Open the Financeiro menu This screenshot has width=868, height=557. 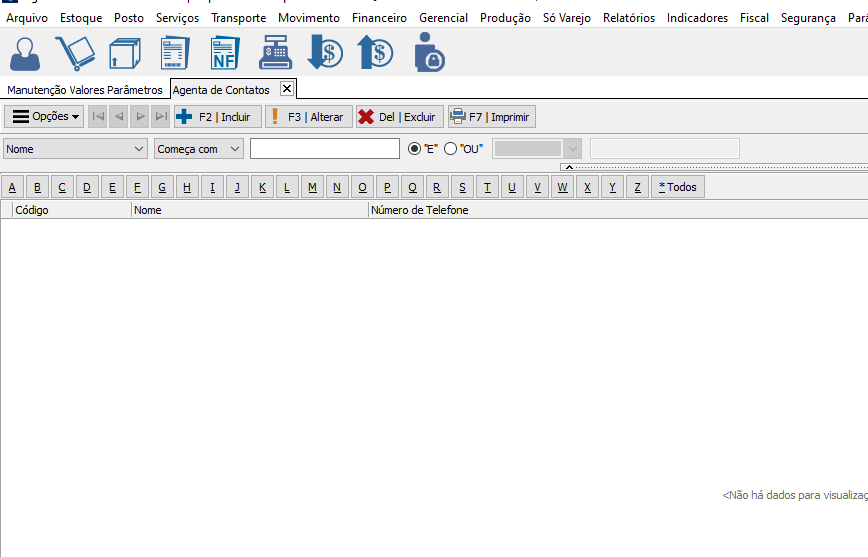pyautogui.click(x=379, y=18)
